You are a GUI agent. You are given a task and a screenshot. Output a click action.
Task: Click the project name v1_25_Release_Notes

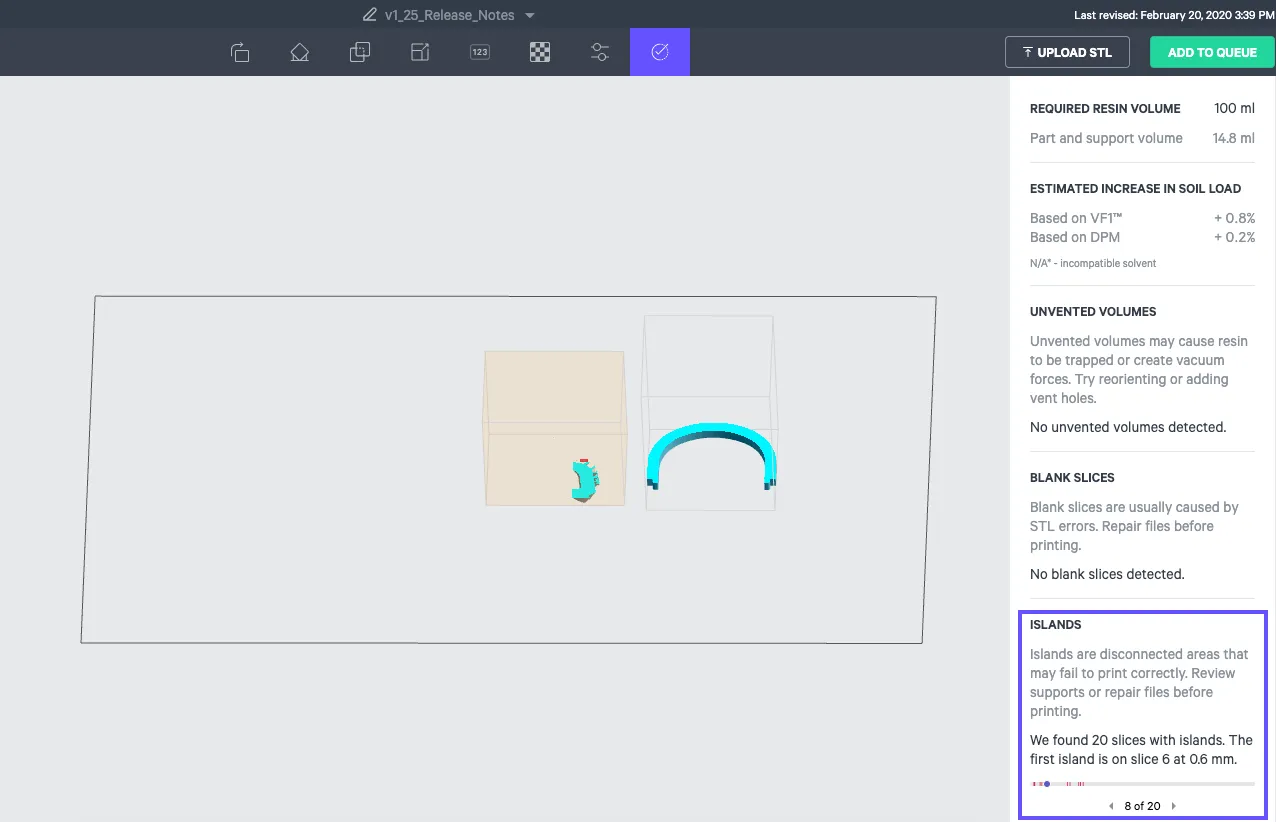(x=450, y=15)
